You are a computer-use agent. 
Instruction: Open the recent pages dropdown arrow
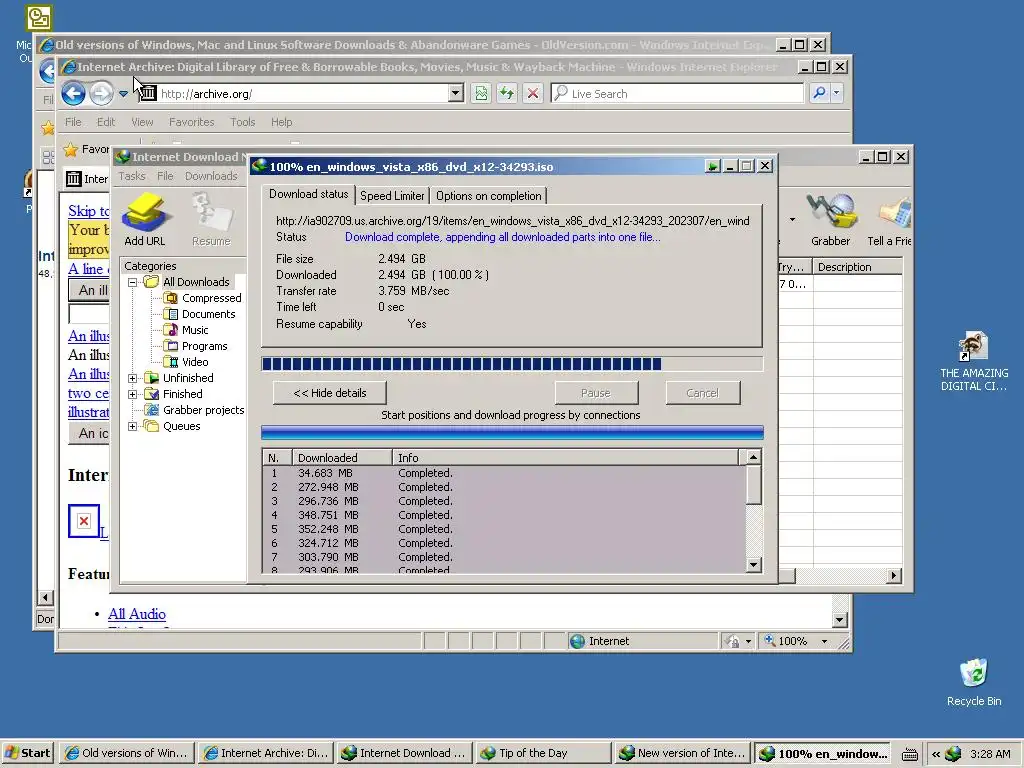click(123, 94)
